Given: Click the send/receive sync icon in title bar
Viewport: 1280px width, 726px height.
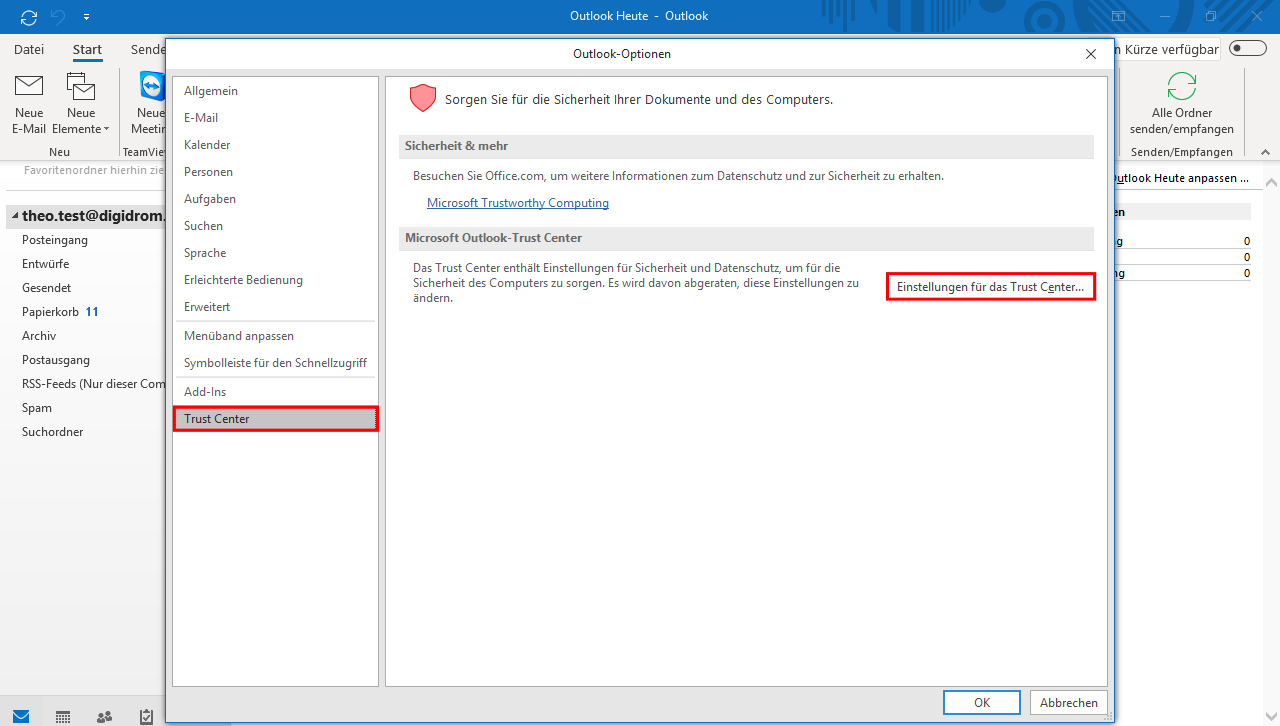Looking at the screenshot, I should tap(29, 17).
